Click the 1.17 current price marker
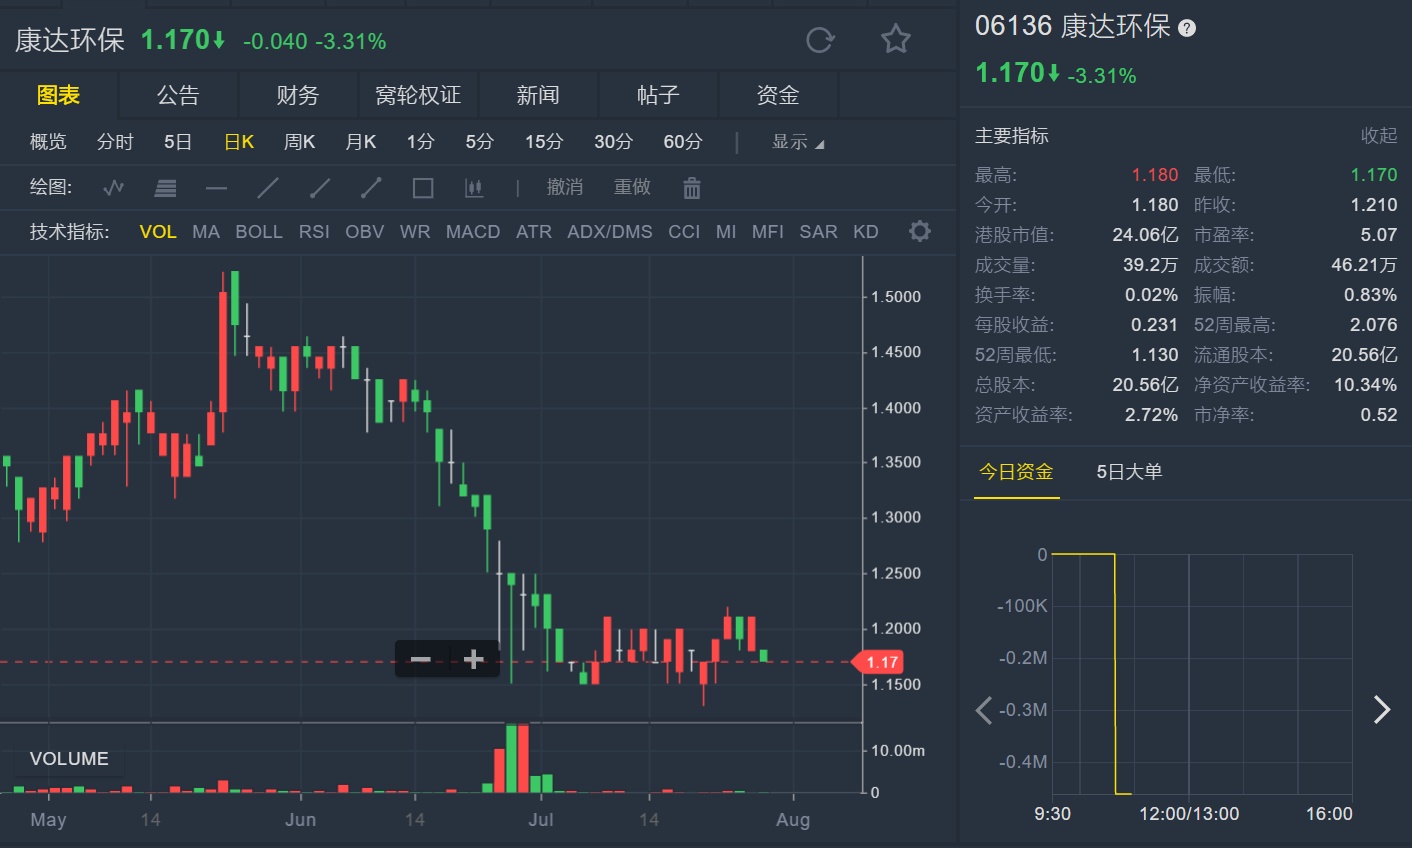The width and height of the screenshot is (1412, 848). 880,662
